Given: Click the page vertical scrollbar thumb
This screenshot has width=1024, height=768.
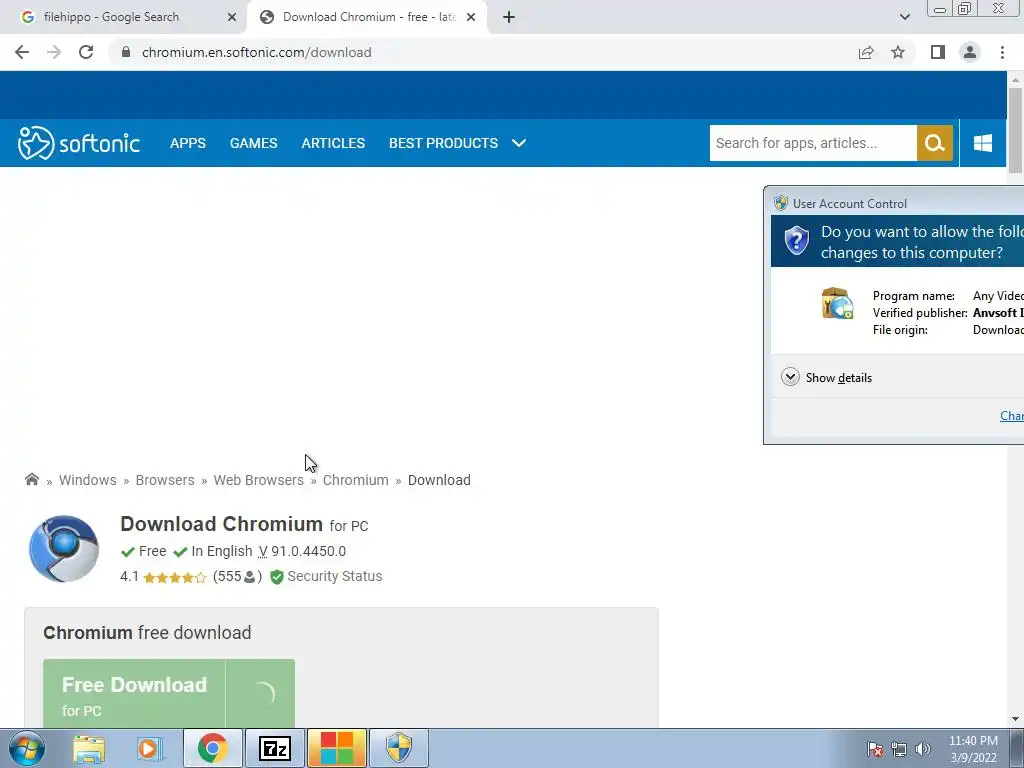Looking at the screenshot, I should point(1015,129).
